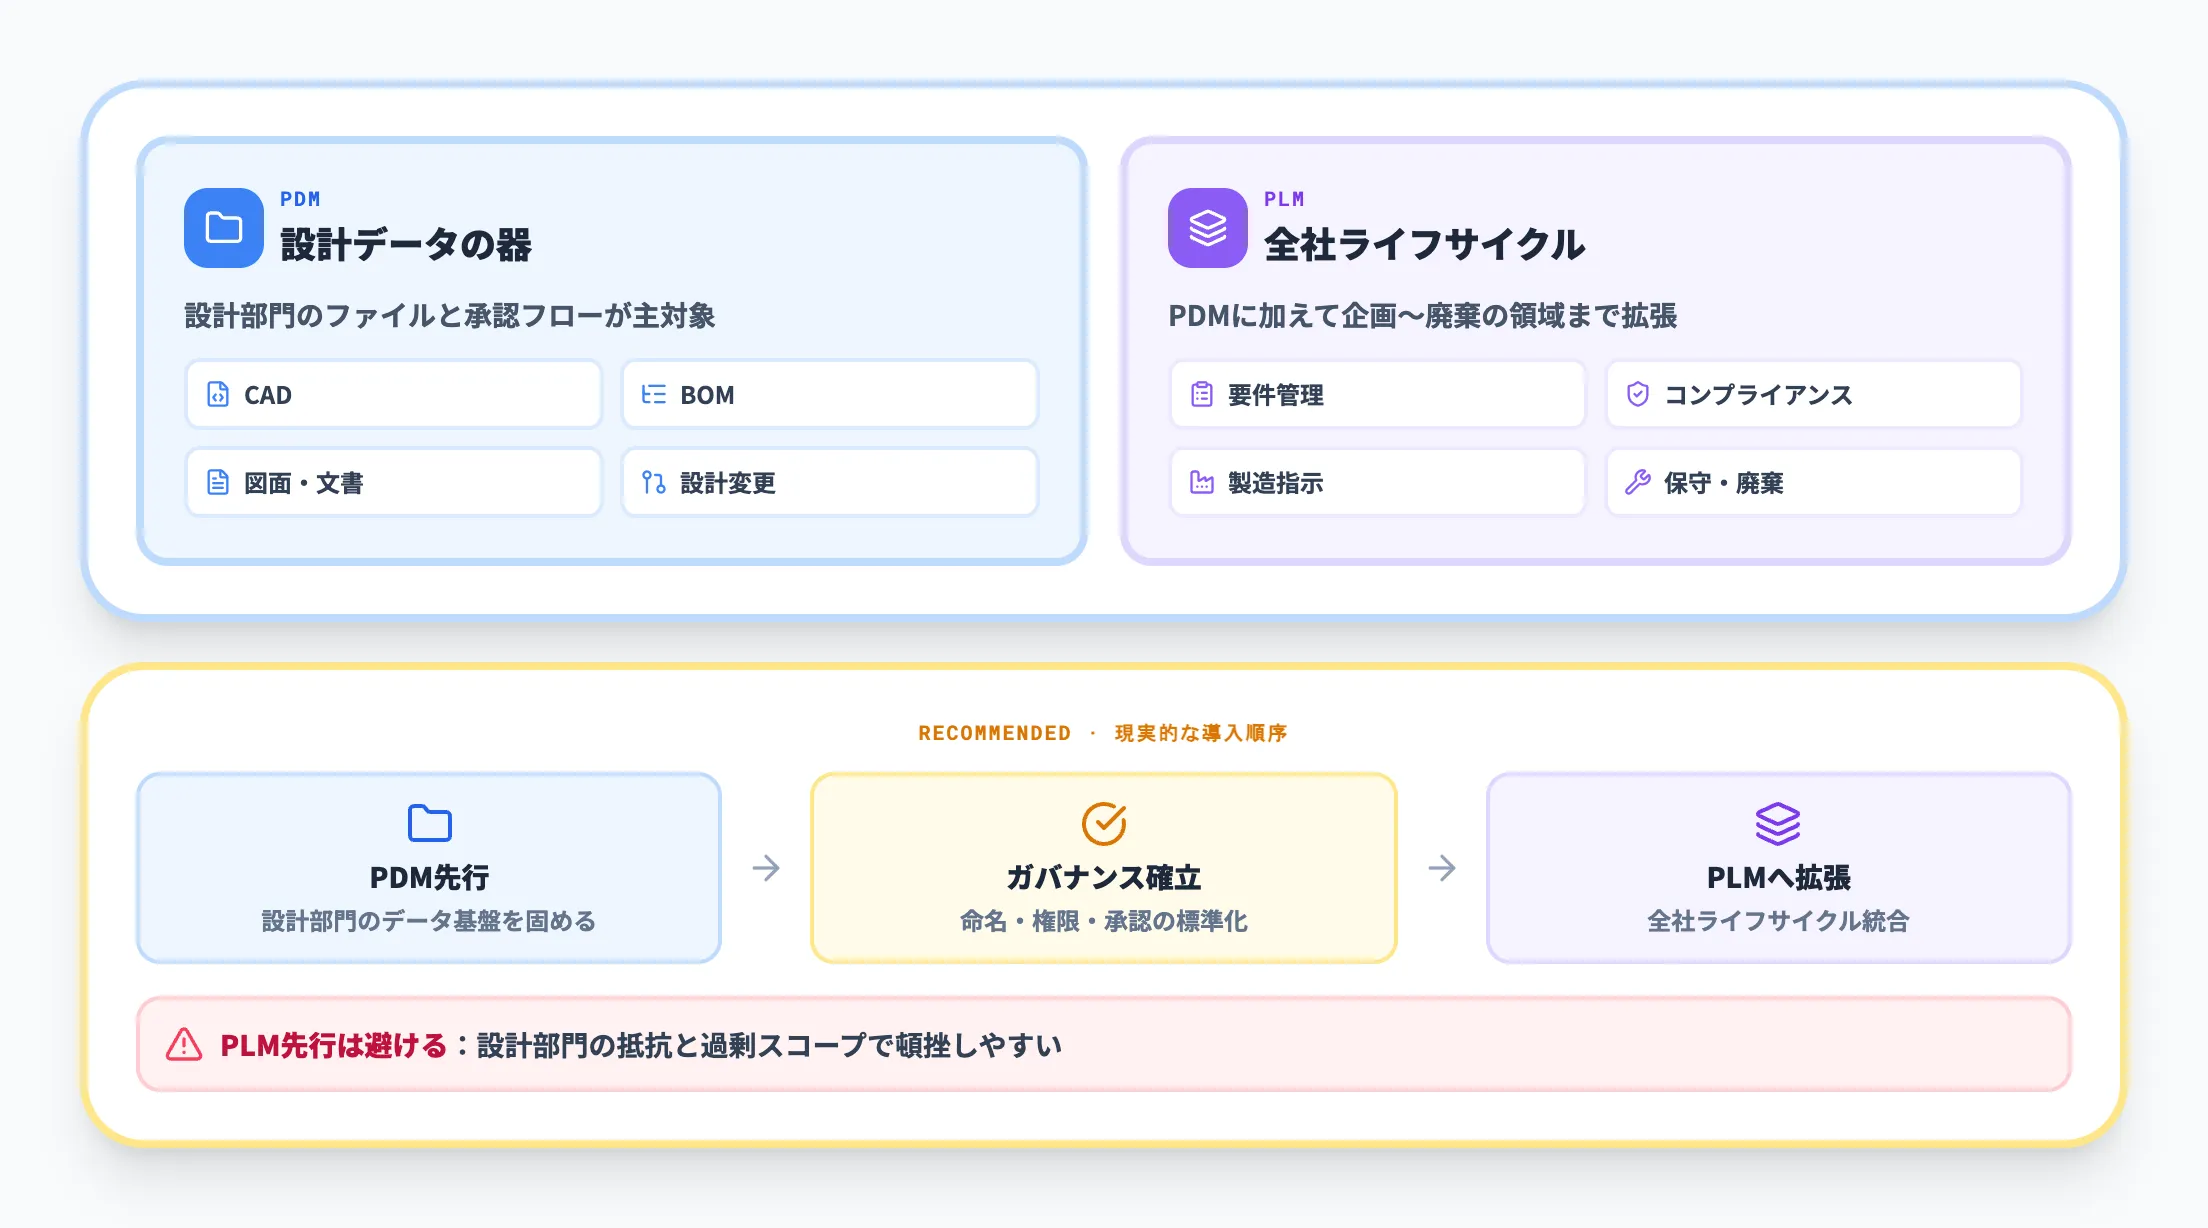The image size is (2208, 1228).
Task: Select the purple PLM layers icon
Action: pyautogui.click(x=1207, y=228)
